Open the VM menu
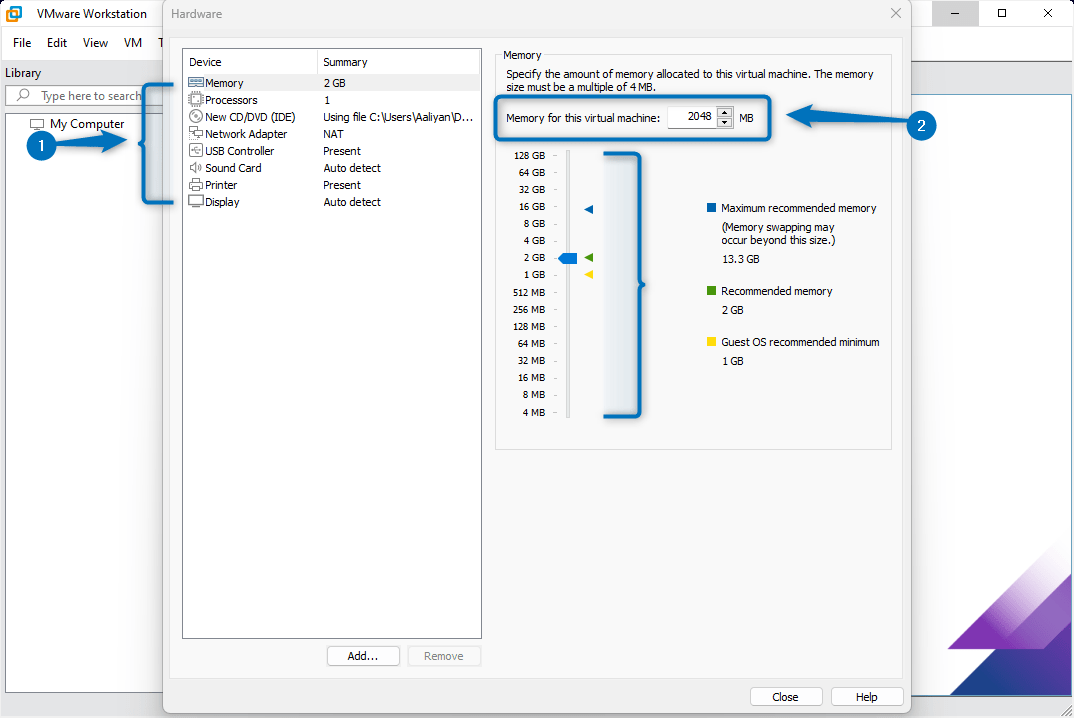 (131, 43)
